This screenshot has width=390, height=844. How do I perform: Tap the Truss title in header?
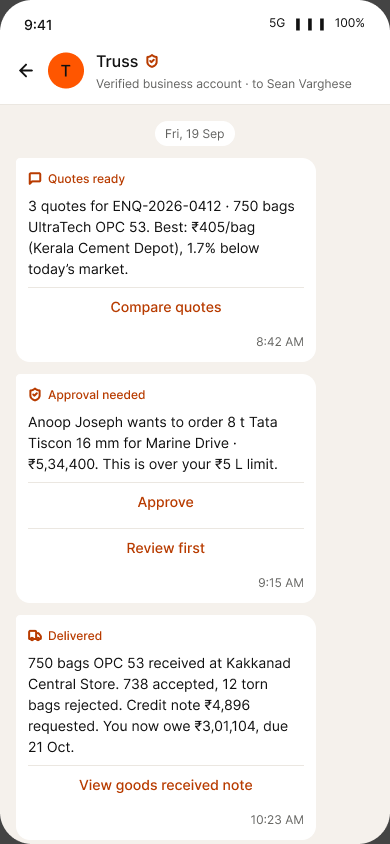pyautogui.click(x=117, y=61)
